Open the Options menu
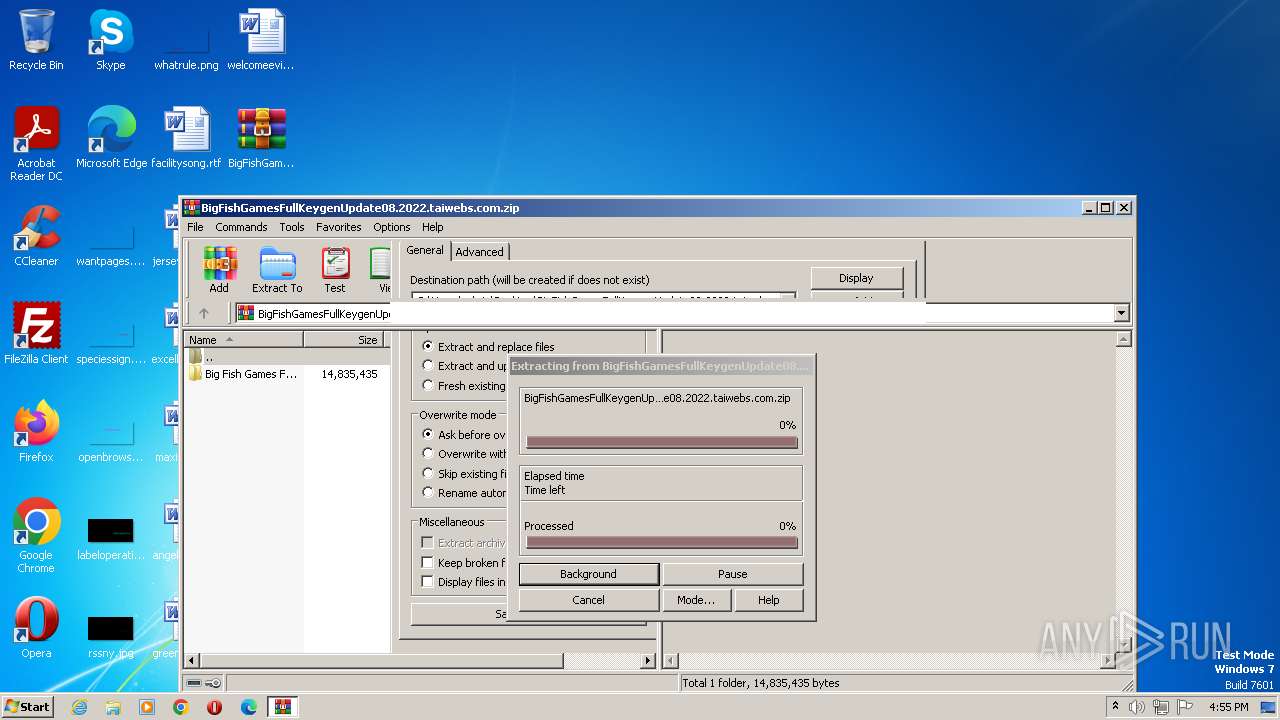This screenshot has width=1280, height=720. click(392, 227)
